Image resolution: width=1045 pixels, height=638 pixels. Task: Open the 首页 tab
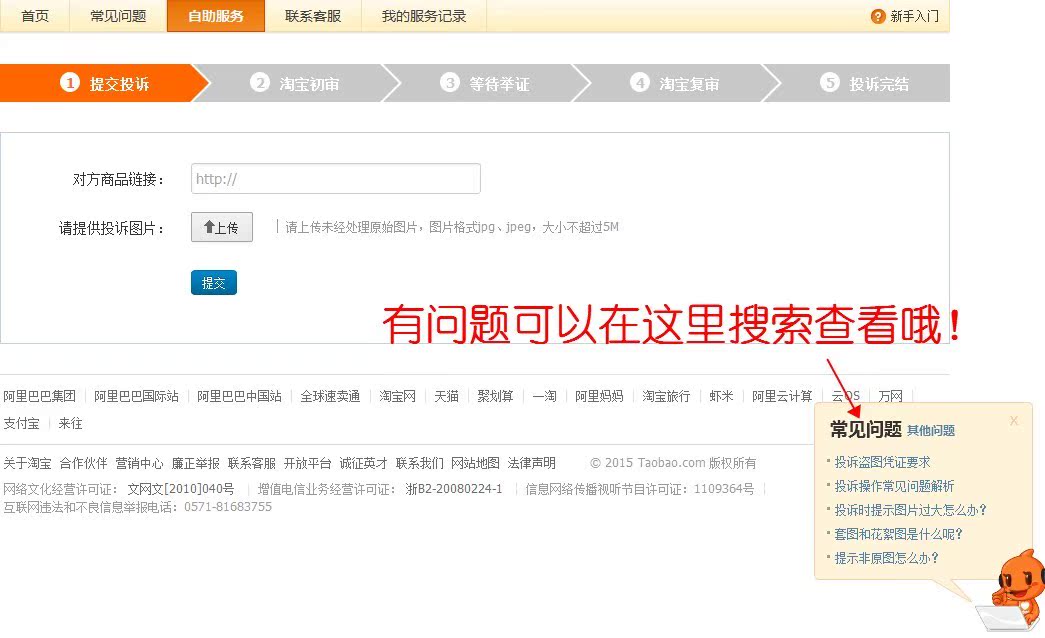(35, 16)
